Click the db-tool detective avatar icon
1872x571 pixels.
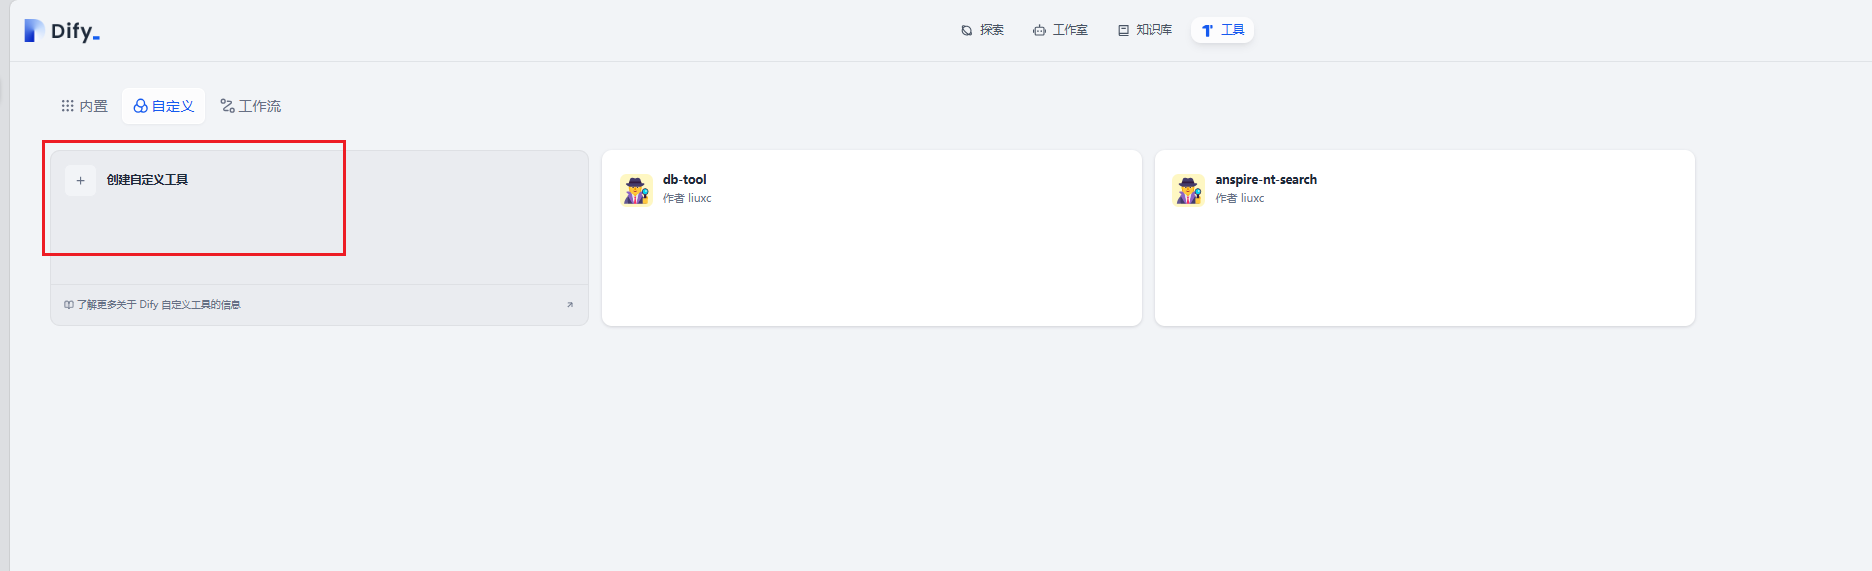(636, 189)
